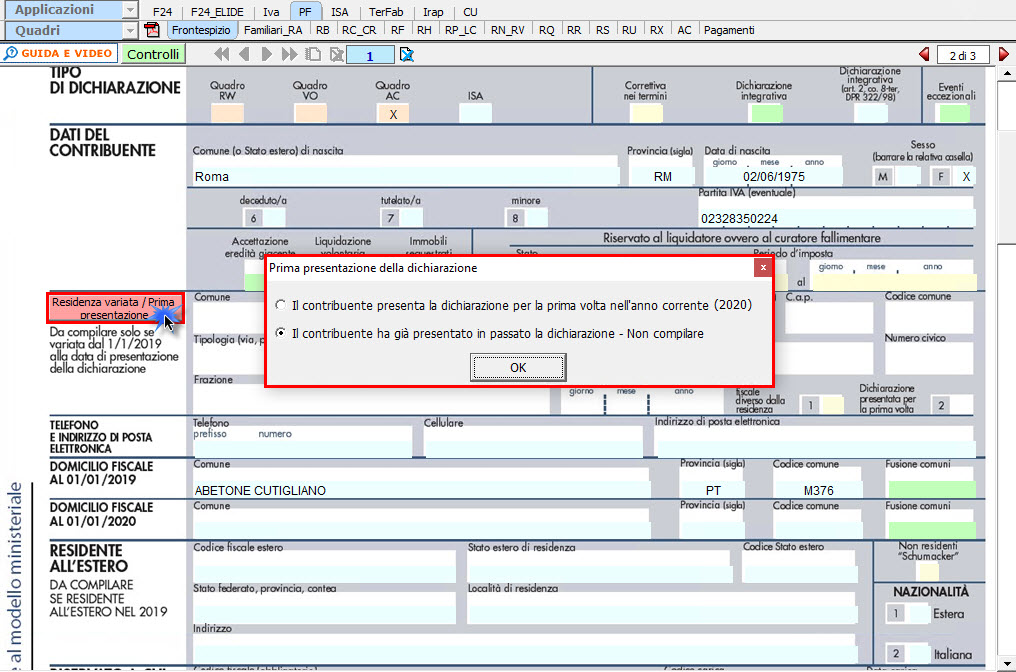Toggle the ISA checkbox in Tipo di dichiarazione
Screen dimensions: 1016x672
[475, 113]
